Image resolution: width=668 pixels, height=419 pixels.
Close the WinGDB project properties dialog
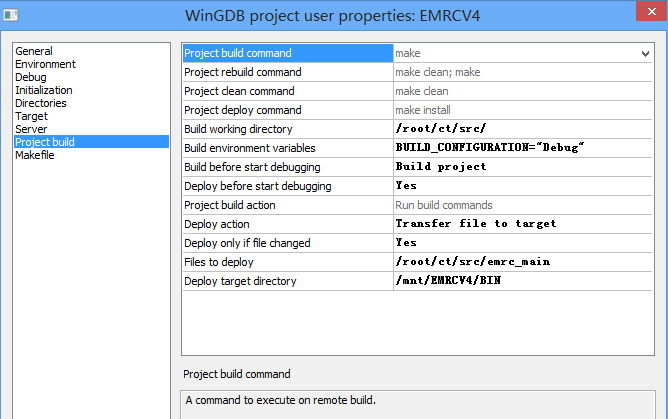coord(652,11)
